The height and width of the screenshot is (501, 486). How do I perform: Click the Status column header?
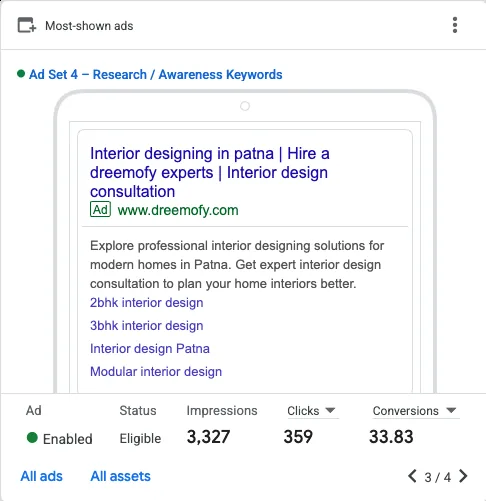138,411
